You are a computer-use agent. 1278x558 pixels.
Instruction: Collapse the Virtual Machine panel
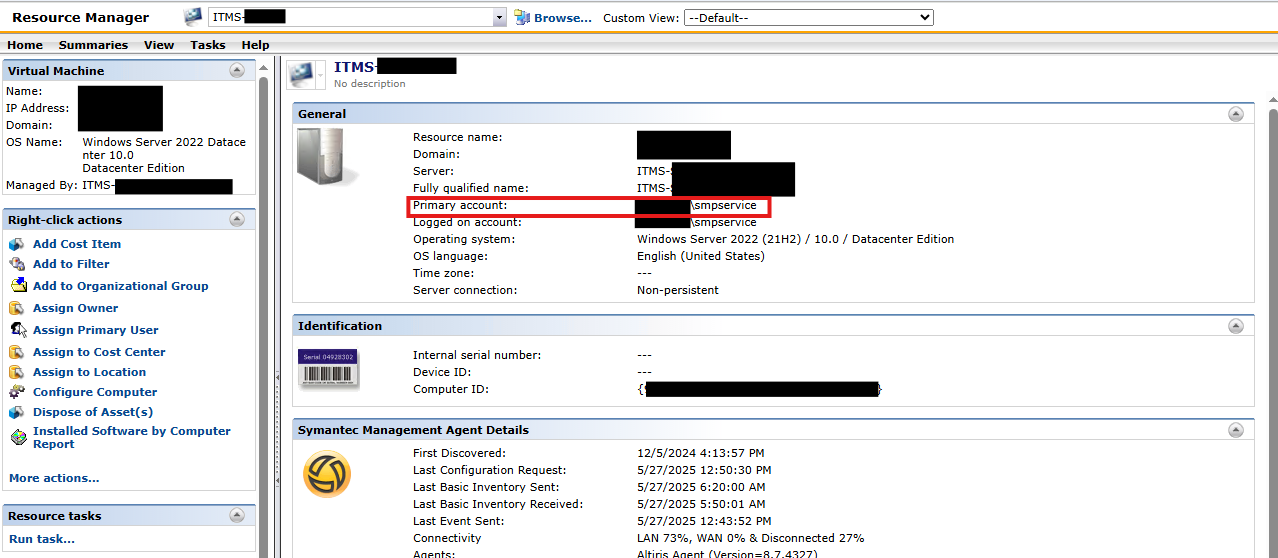(237, 70)
